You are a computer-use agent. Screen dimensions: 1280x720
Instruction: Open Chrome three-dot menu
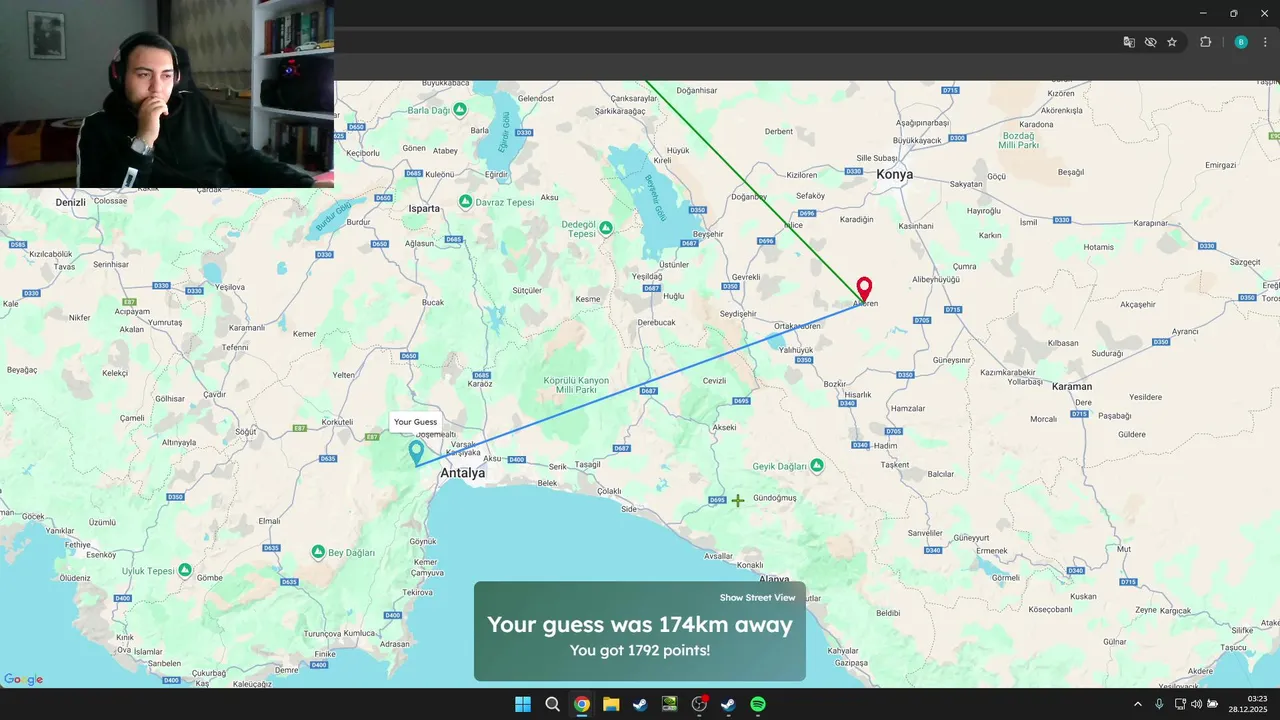[x=1265, y=42]
